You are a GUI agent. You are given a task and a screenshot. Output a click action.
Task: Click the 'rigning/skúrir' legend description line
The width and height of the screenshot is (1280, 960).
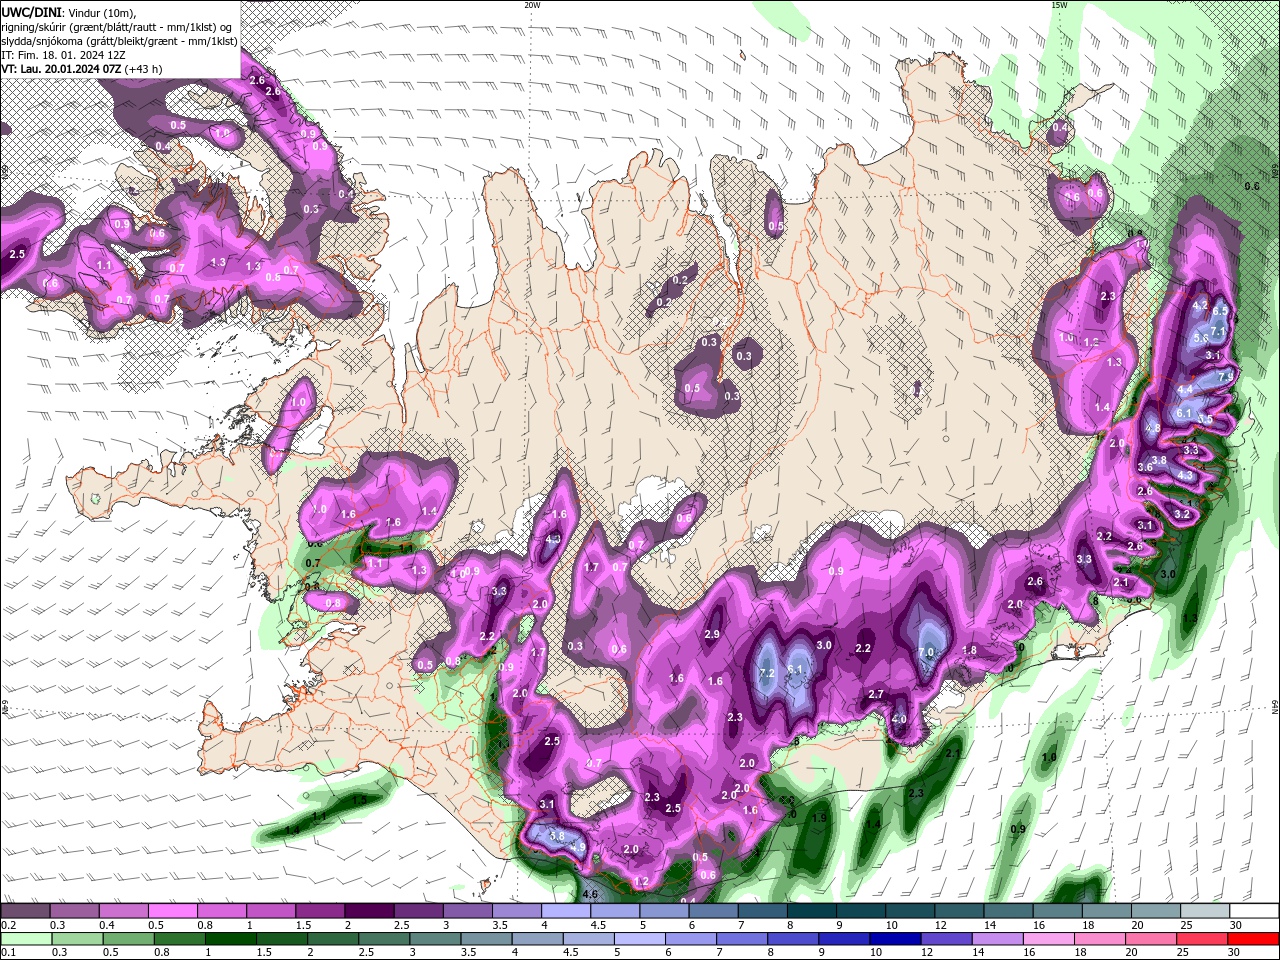click(116, 27)
